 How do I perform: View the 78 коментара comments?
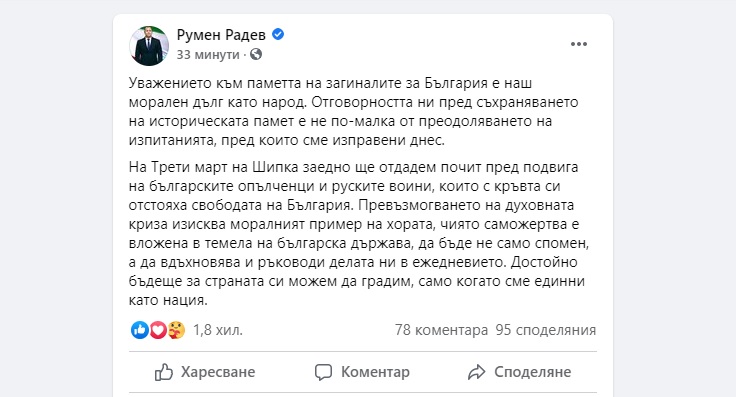pos(441,330)
